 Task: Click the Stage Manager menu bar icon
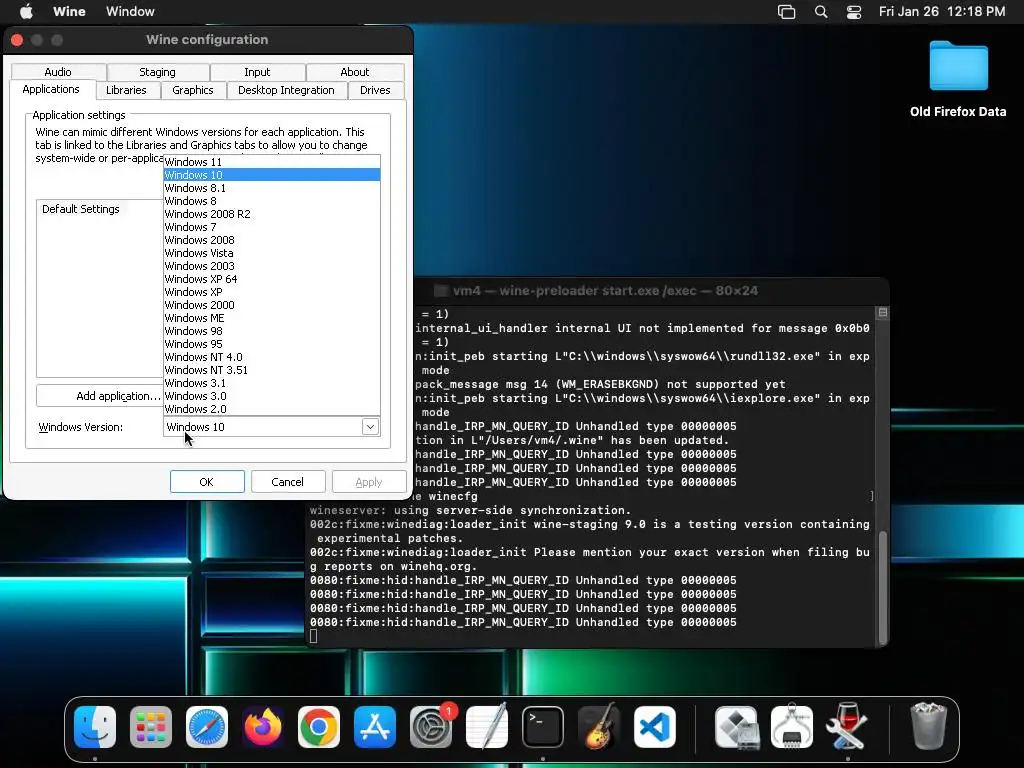(786, 11)
